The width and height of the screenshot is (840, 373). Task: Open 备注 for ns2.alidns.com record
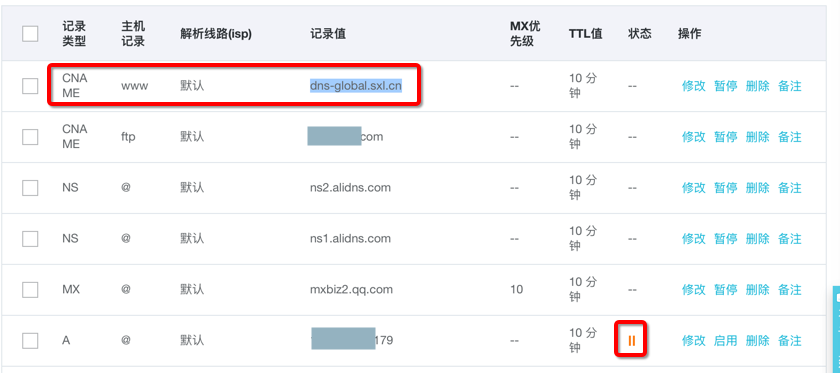(790, 188)
